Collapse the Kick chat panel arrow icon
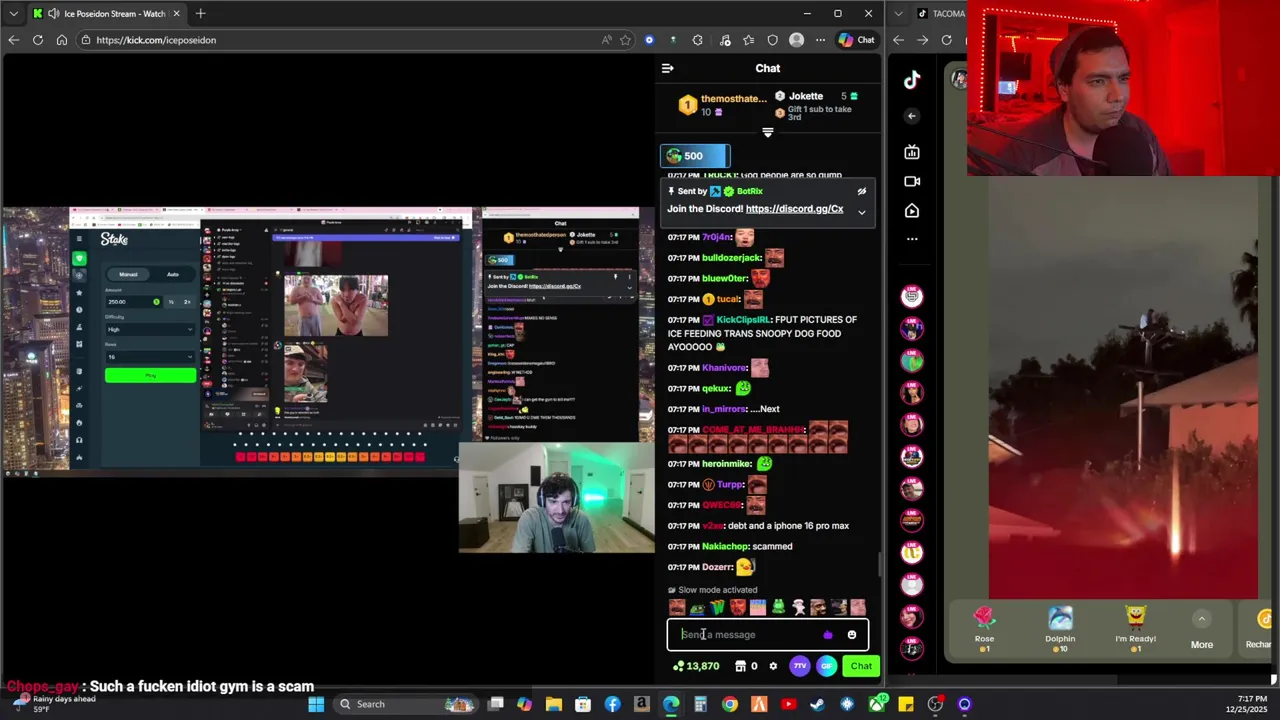1280x720 pixels. 667,68
